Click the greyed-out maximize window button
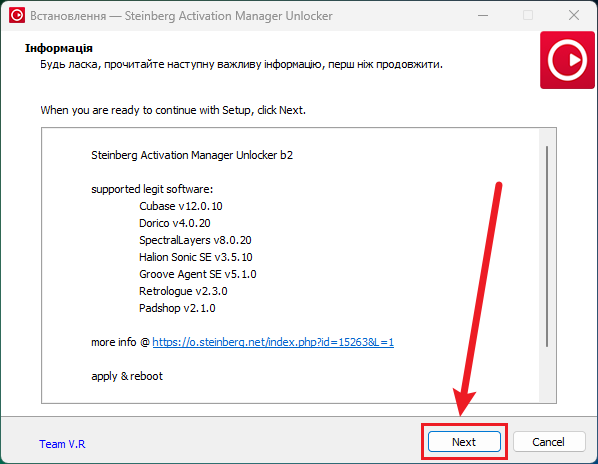Viewport: 598px width, 464px height. click(528, 16)
